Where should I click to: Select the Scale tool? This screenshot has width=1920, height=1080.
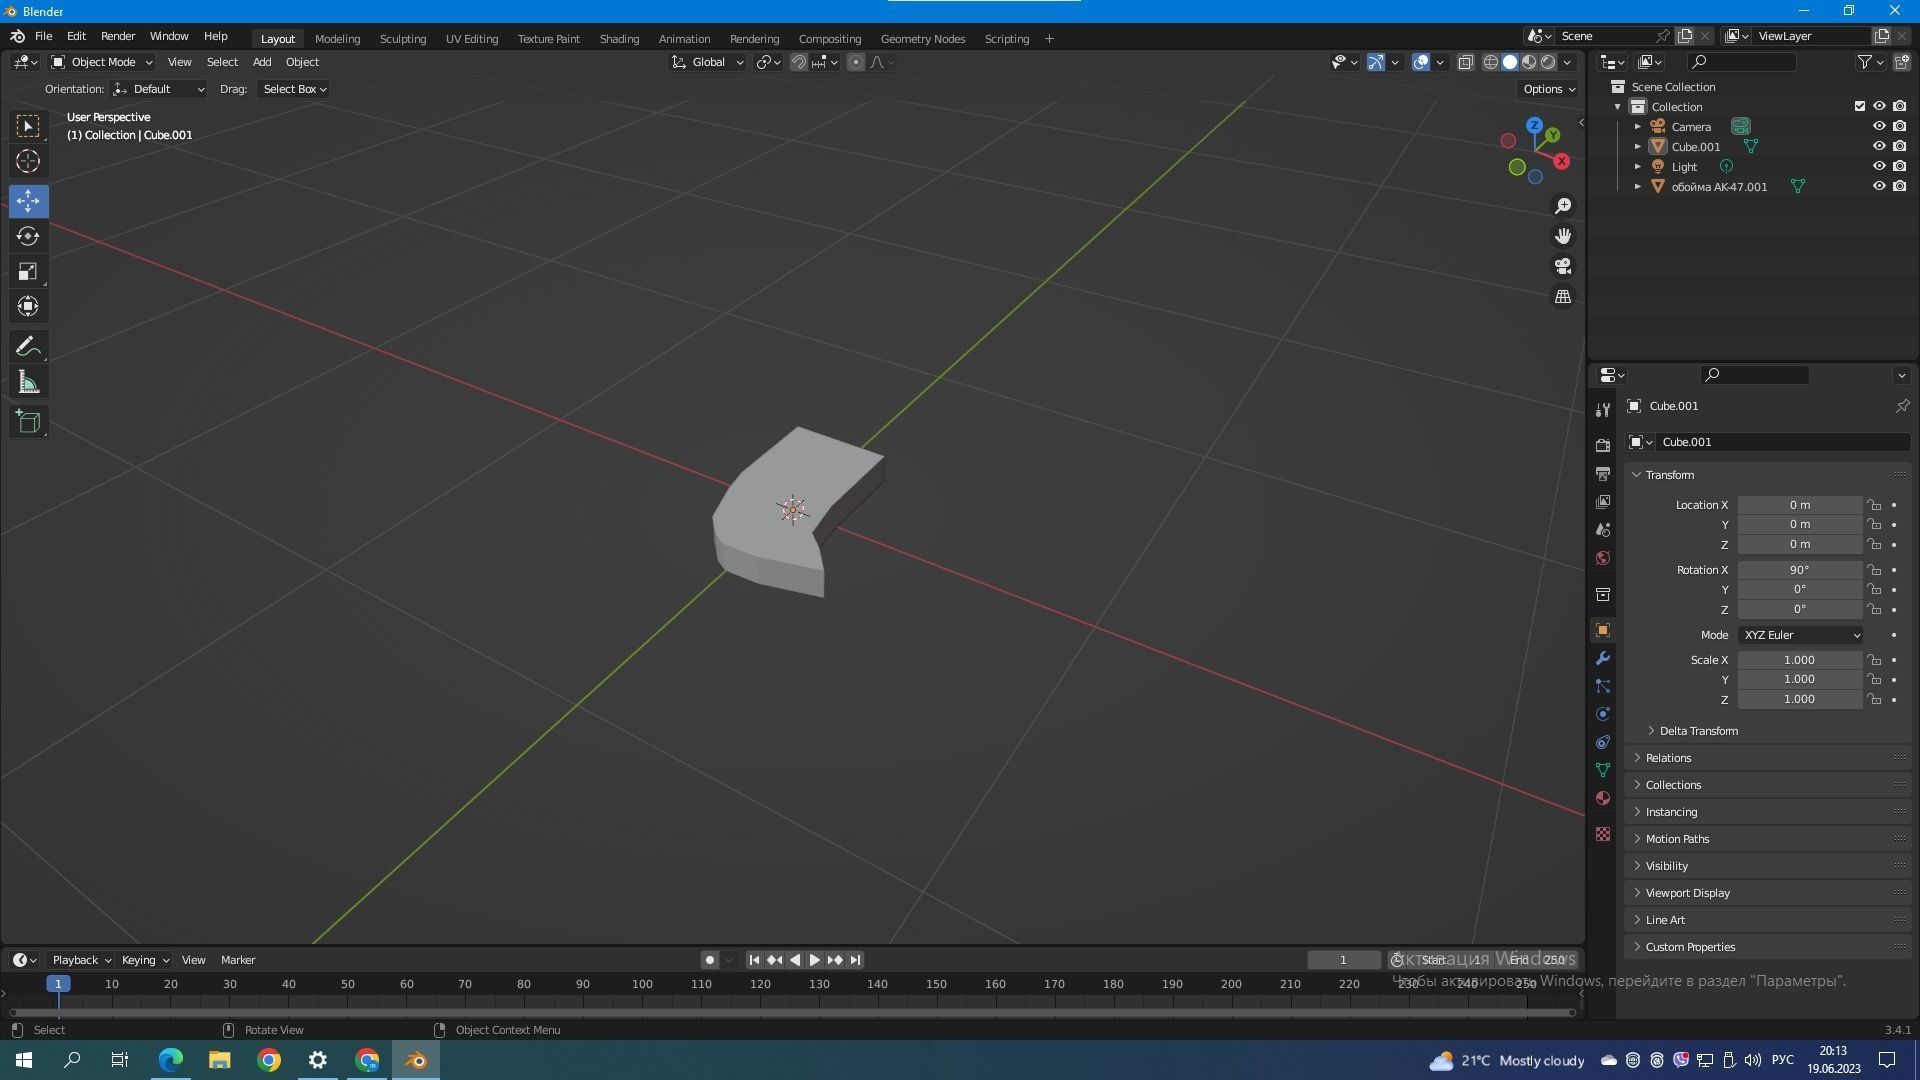pyautogui.click(x=28, y=272)
